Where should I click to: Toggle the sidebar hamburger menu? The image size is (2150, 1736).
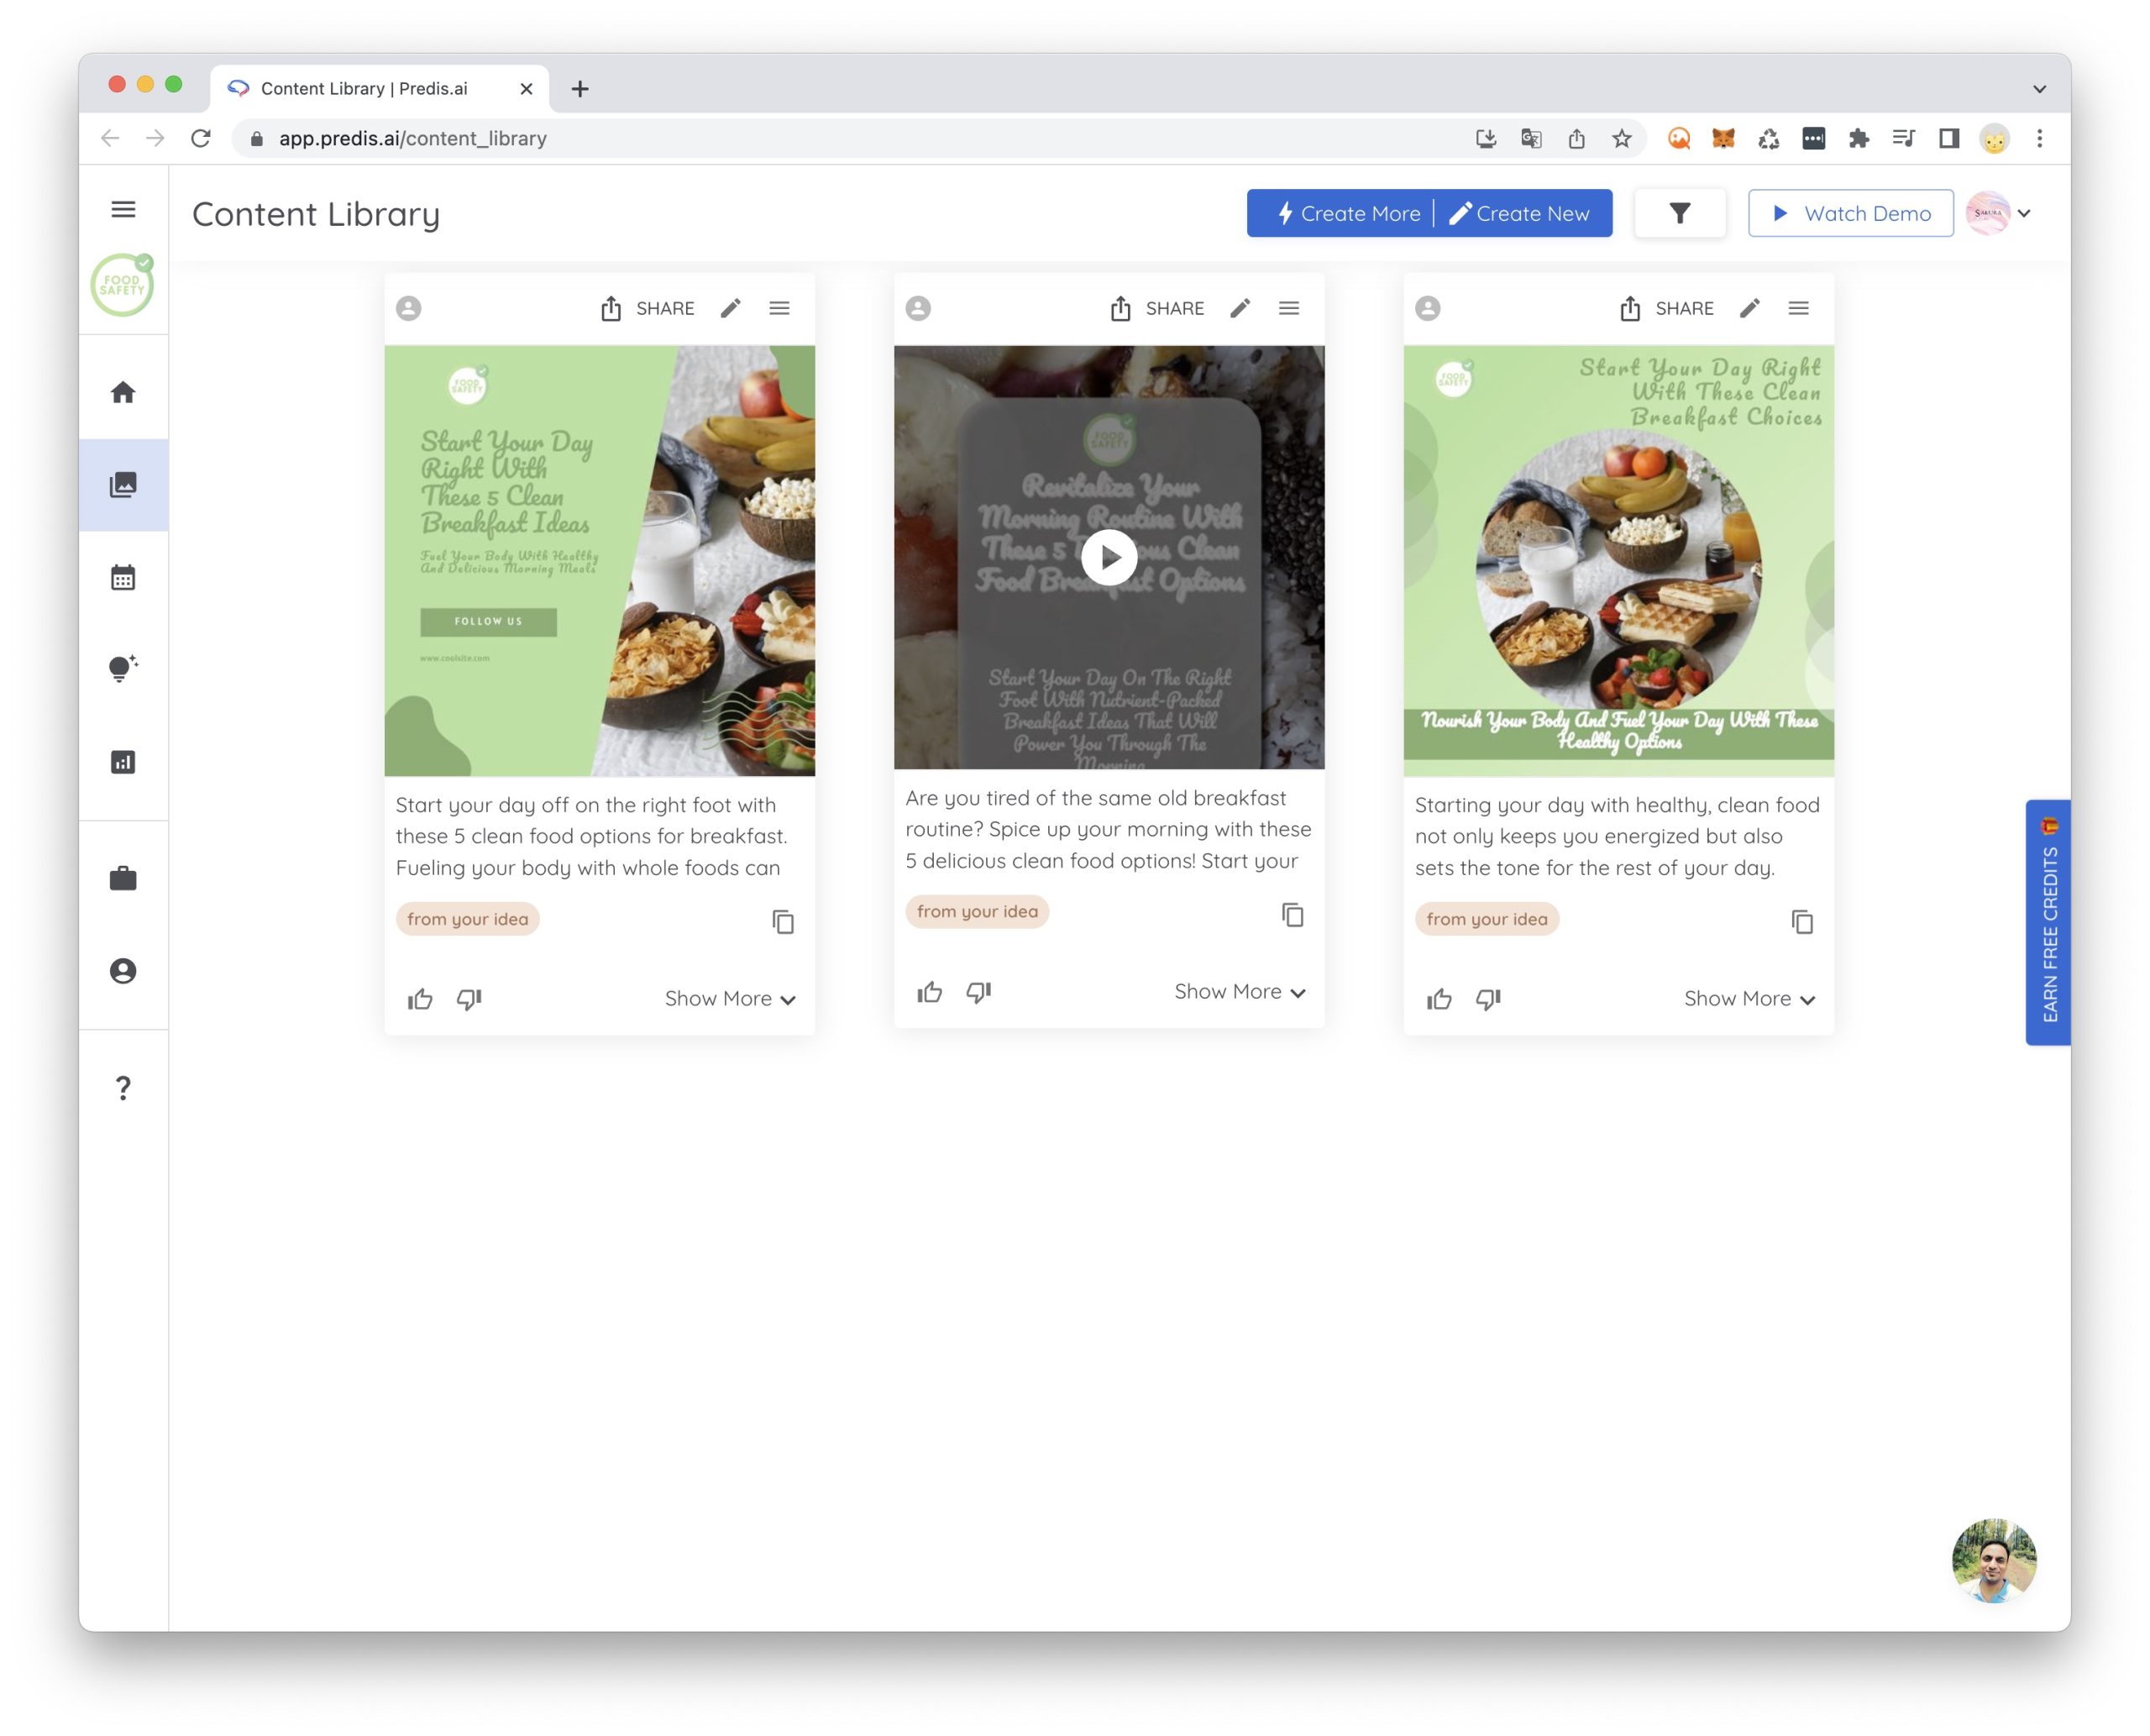click(123, 209)
